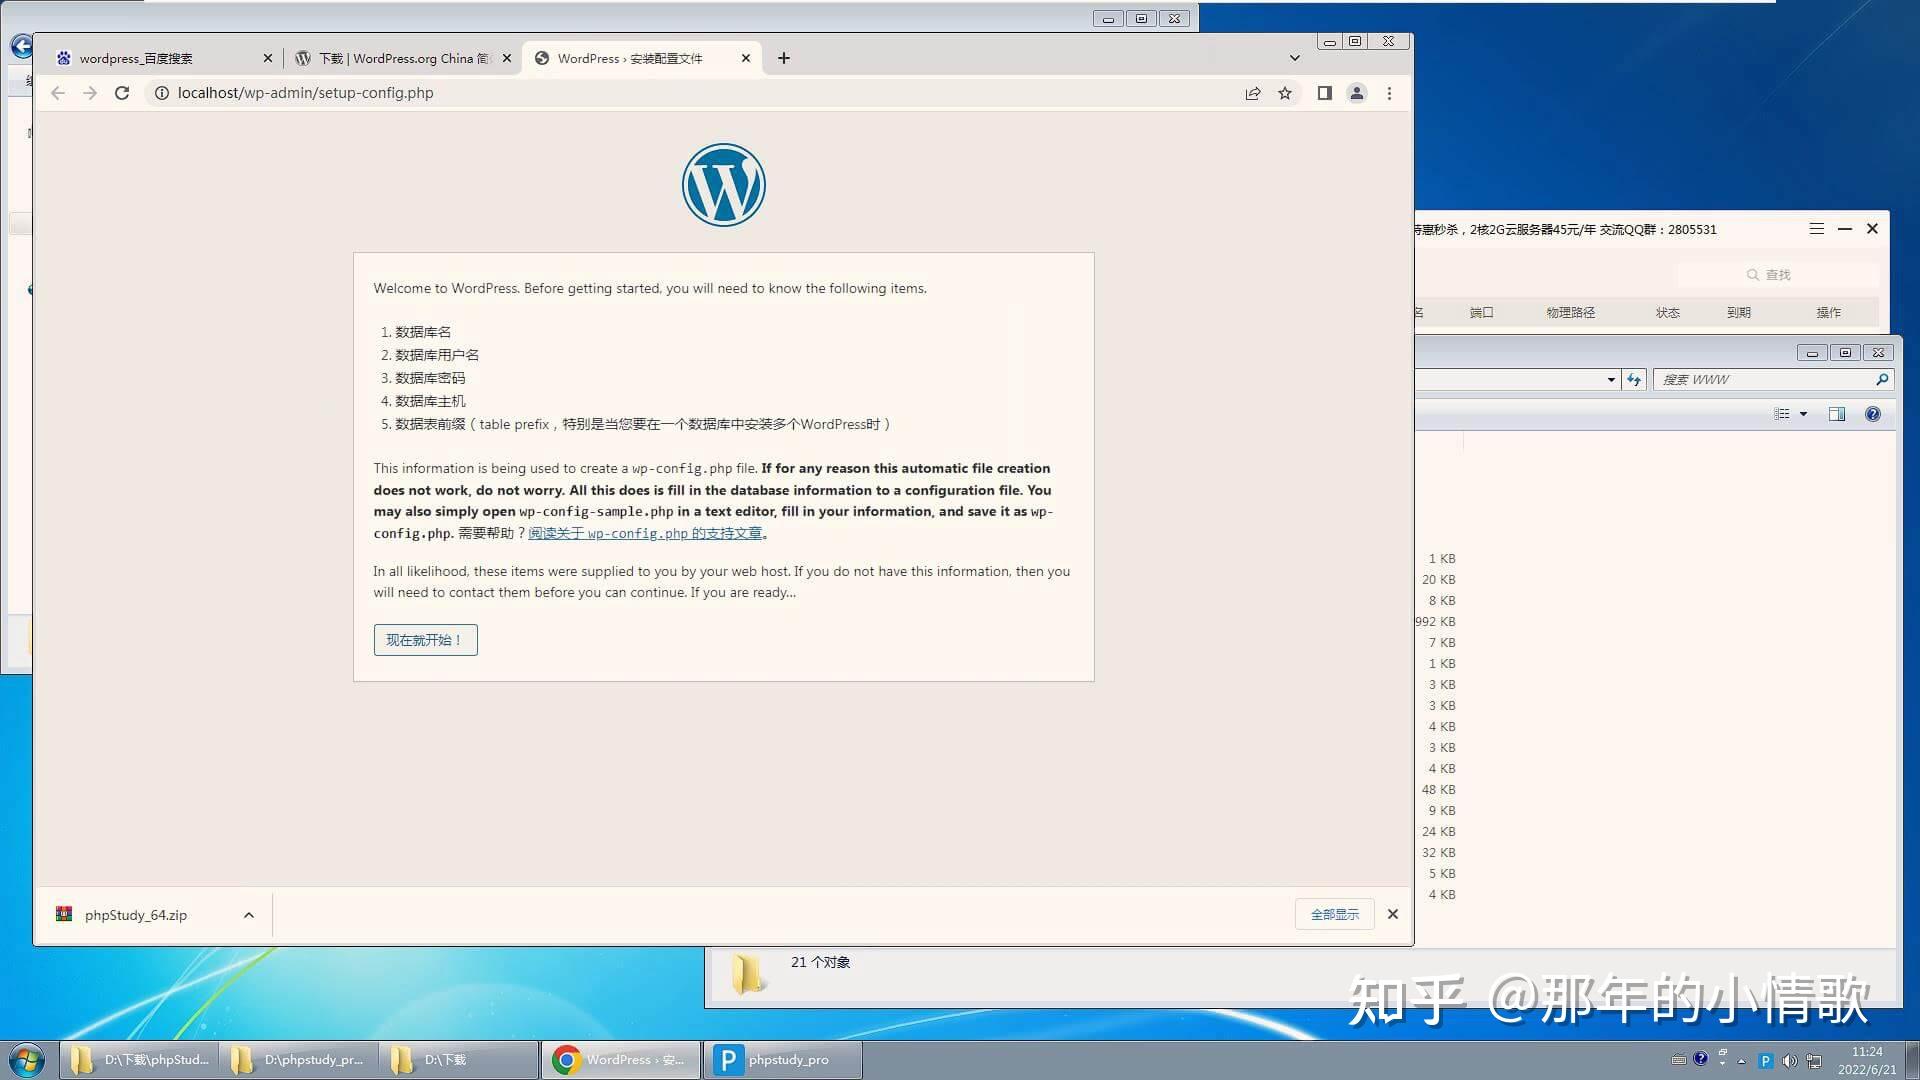Image resolution: width=1920 pixels, height=1080 pixels.
Task: Open wp-config.php support article link
Action: pos(645,534)
